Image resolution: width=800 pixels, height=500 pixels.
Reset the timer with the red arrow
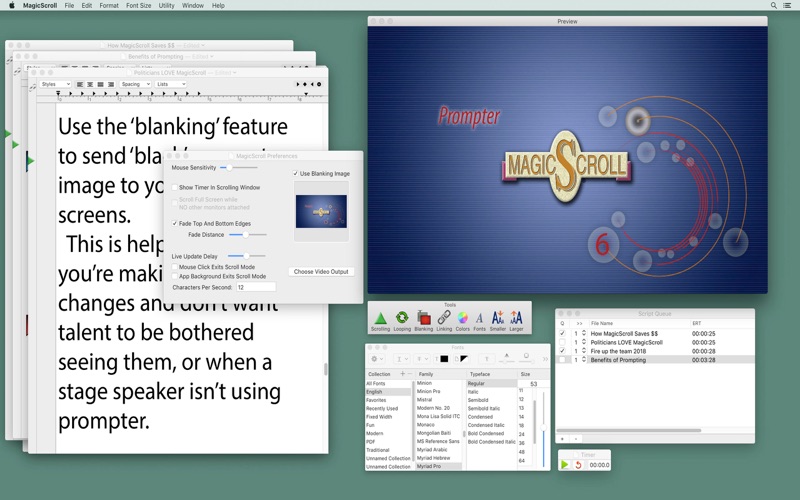click(x=578, y=465)
